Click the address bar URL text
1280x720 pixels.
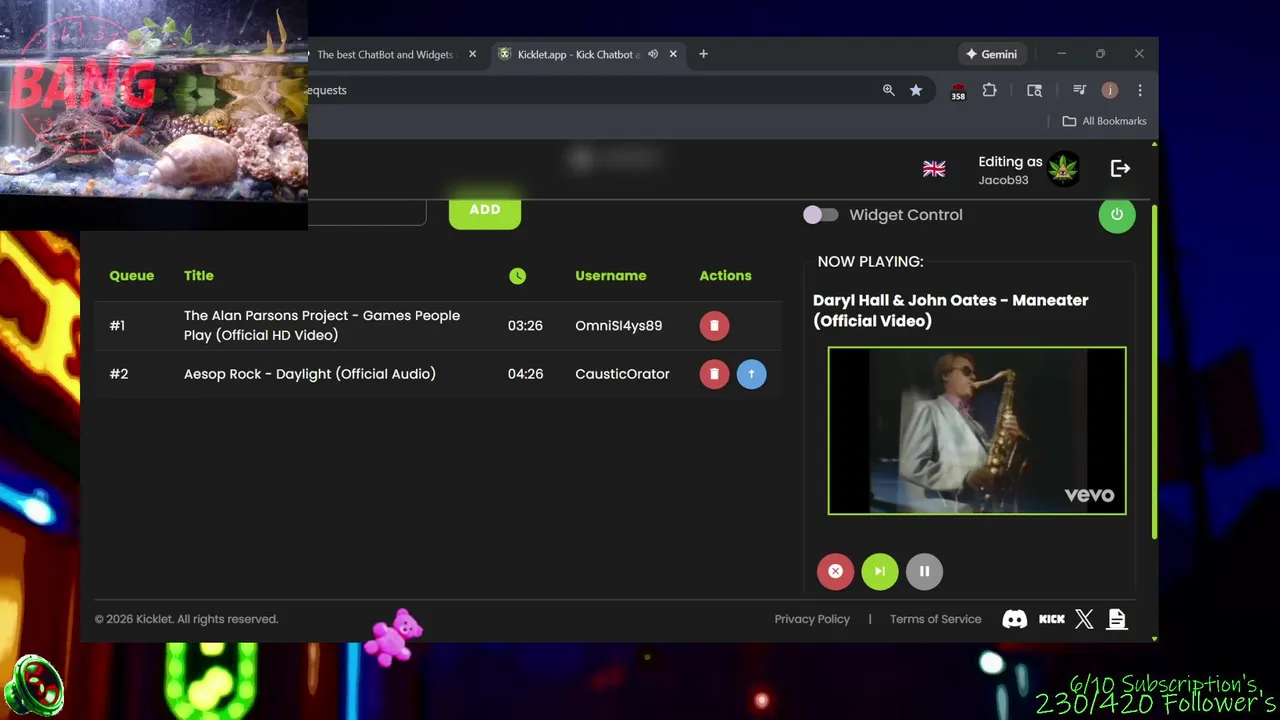coord(327,90)
